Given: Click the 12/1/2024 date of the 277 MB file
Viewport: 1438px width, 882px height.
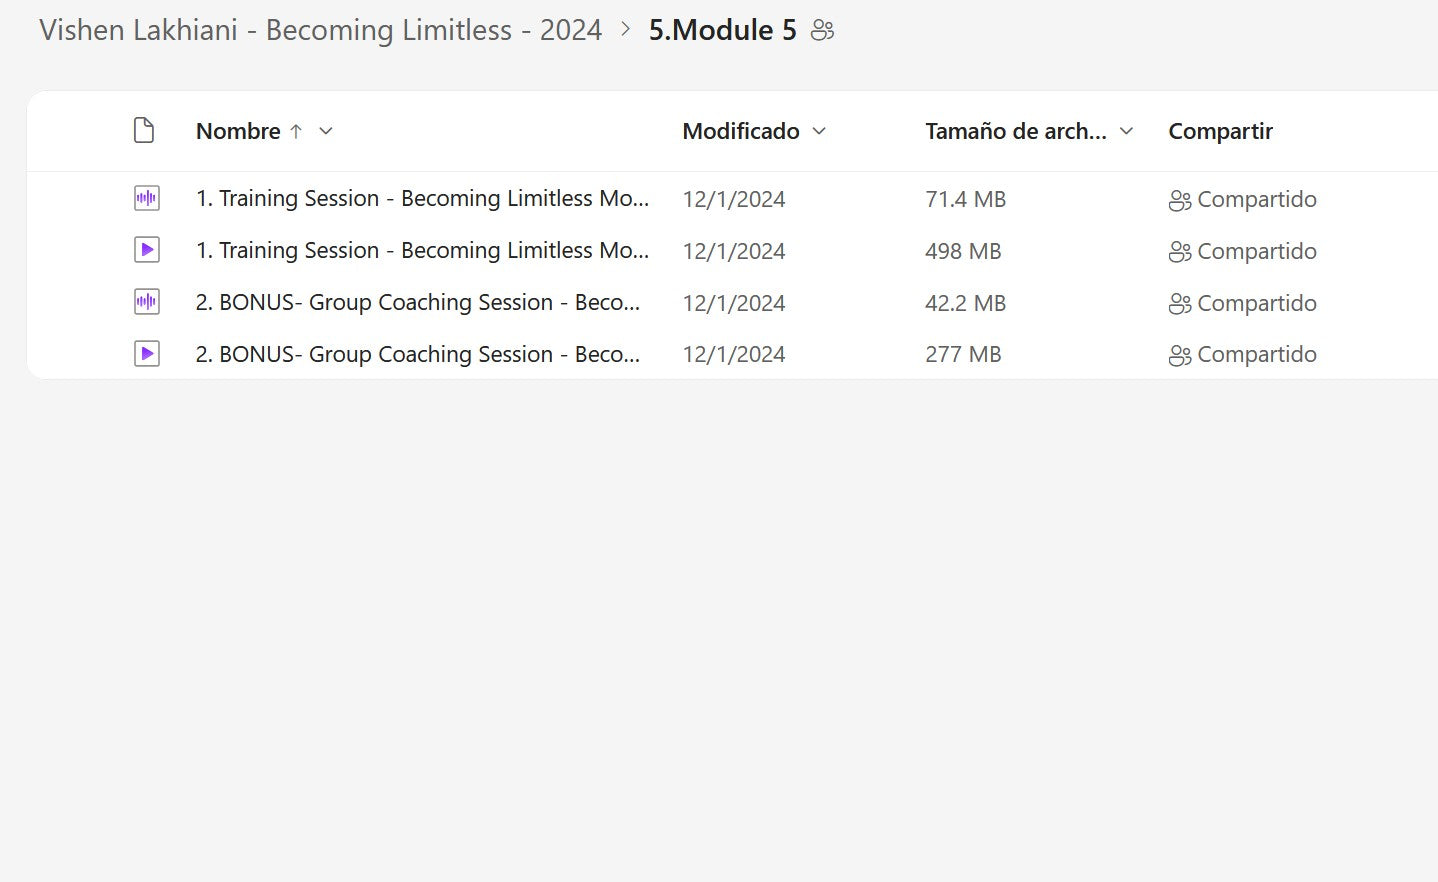Looking at the screenshot, I should coord(733,355).
